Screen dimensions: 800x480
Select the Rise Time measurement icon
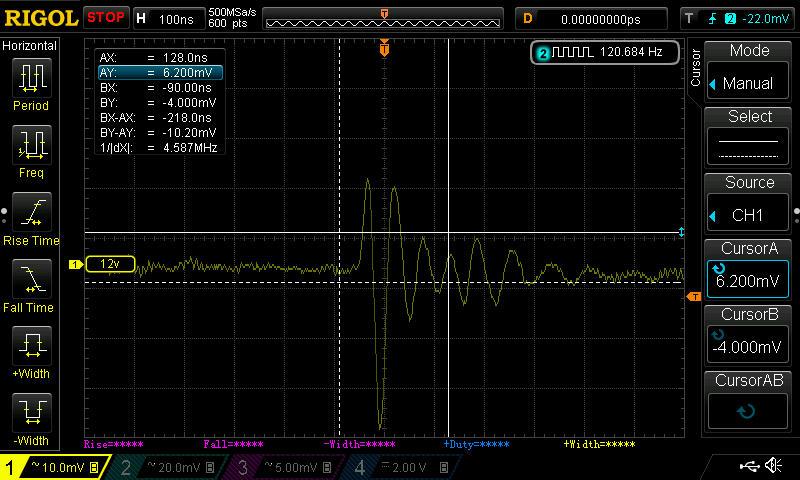coord(31,212)
